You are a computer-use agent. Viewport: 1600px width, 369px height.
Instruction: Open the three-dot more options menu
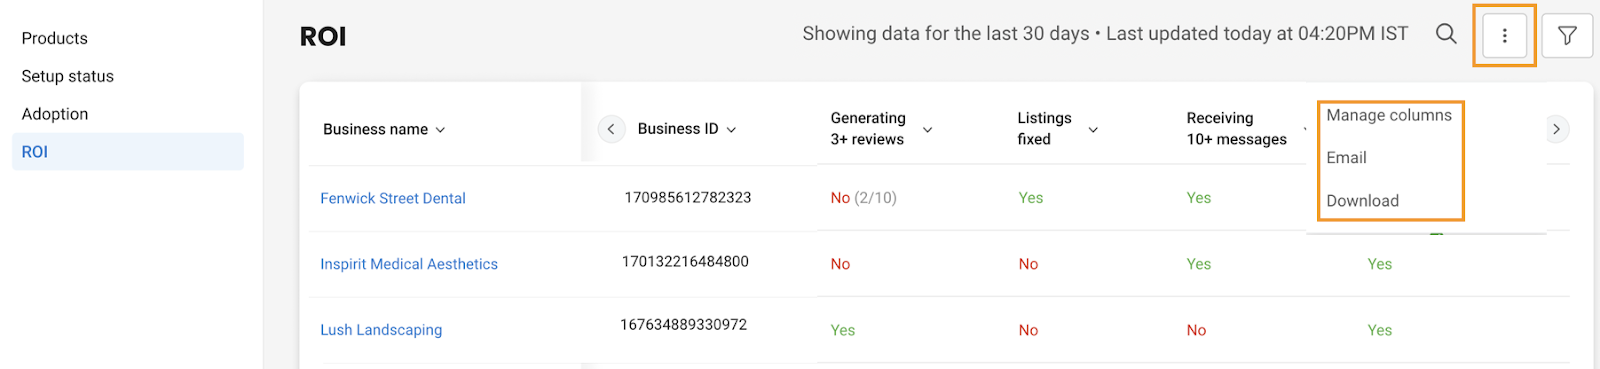[x=1504, y=36]
